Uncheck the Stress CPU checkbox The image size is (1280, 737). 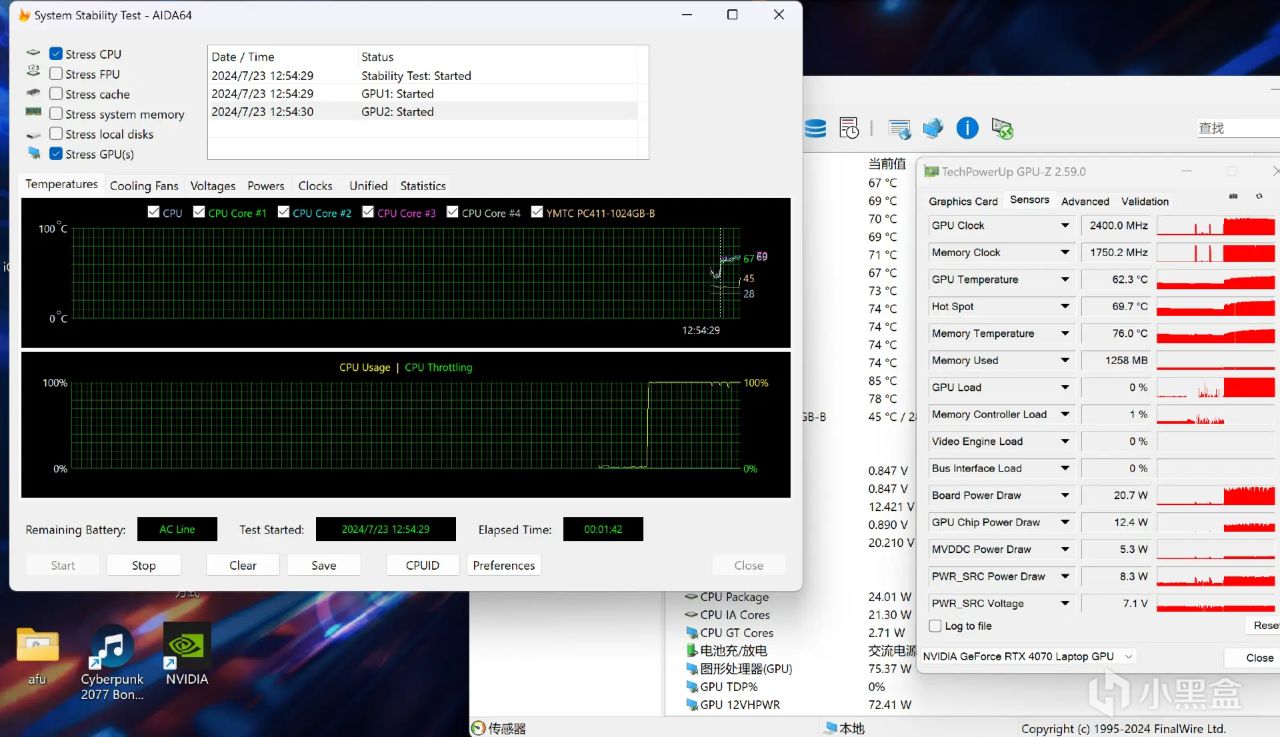pyautogui.click(x=56, y=54)
